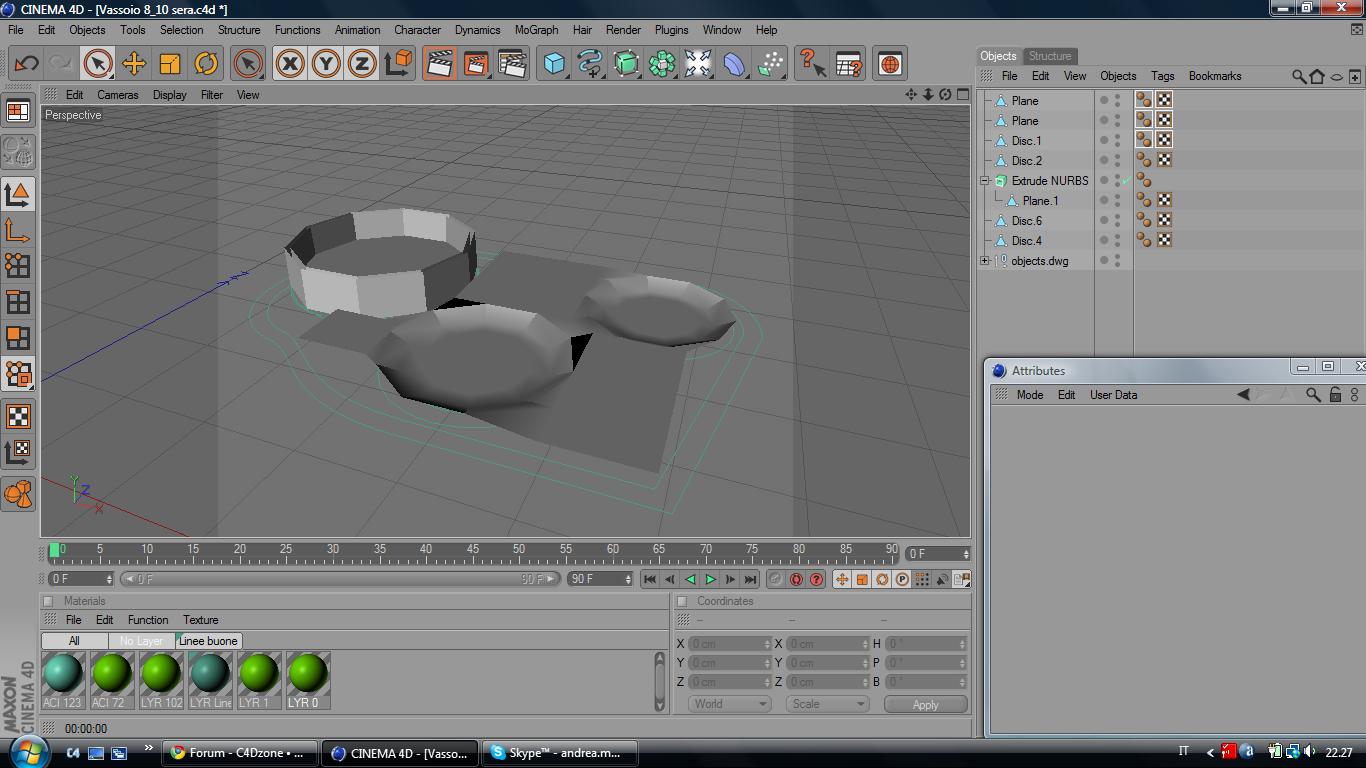
Task: Click the Object Manager search magnifier icon
Action: 1298,76
